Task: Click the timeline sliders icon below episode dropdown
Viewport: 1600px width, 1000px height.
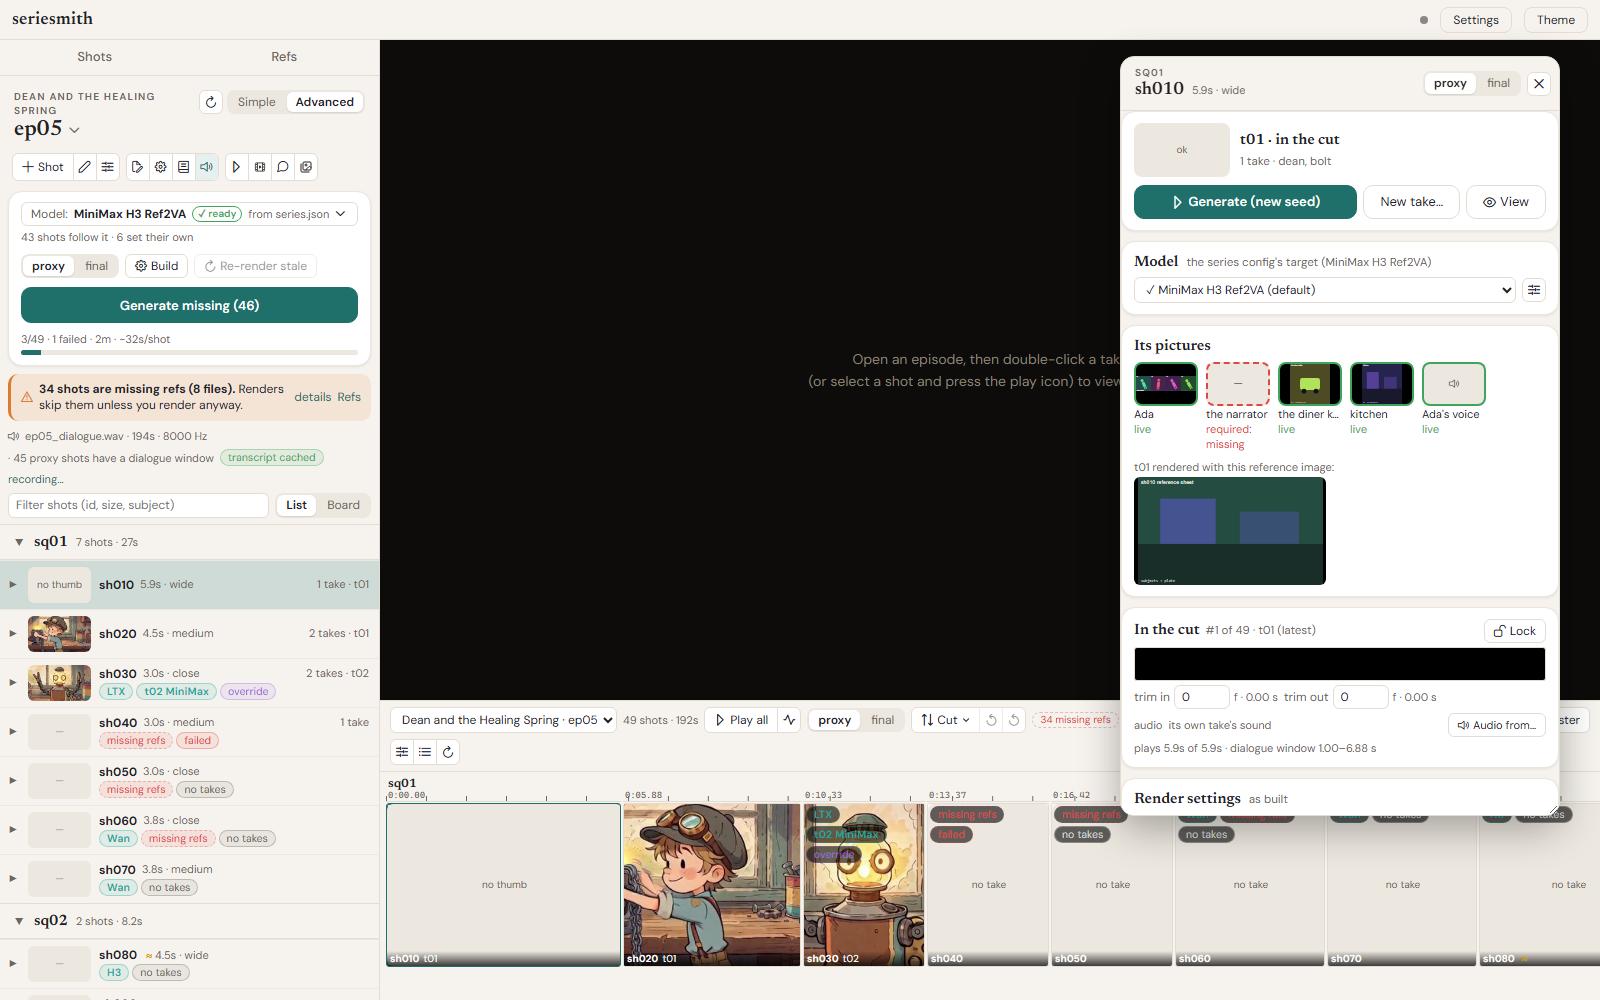Action: pos(402,752)
